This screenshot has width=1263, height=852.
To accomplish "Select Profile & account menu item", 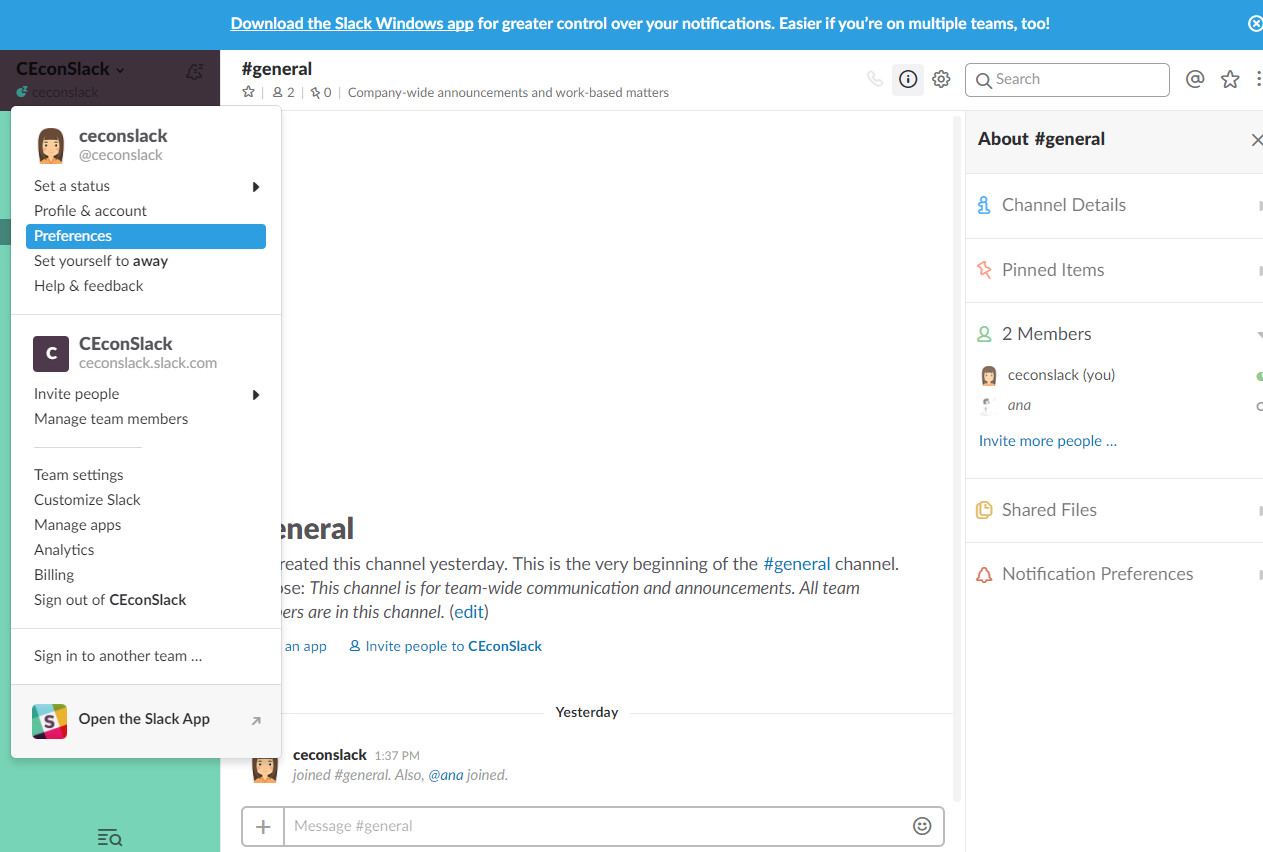I will pos(146,211).
